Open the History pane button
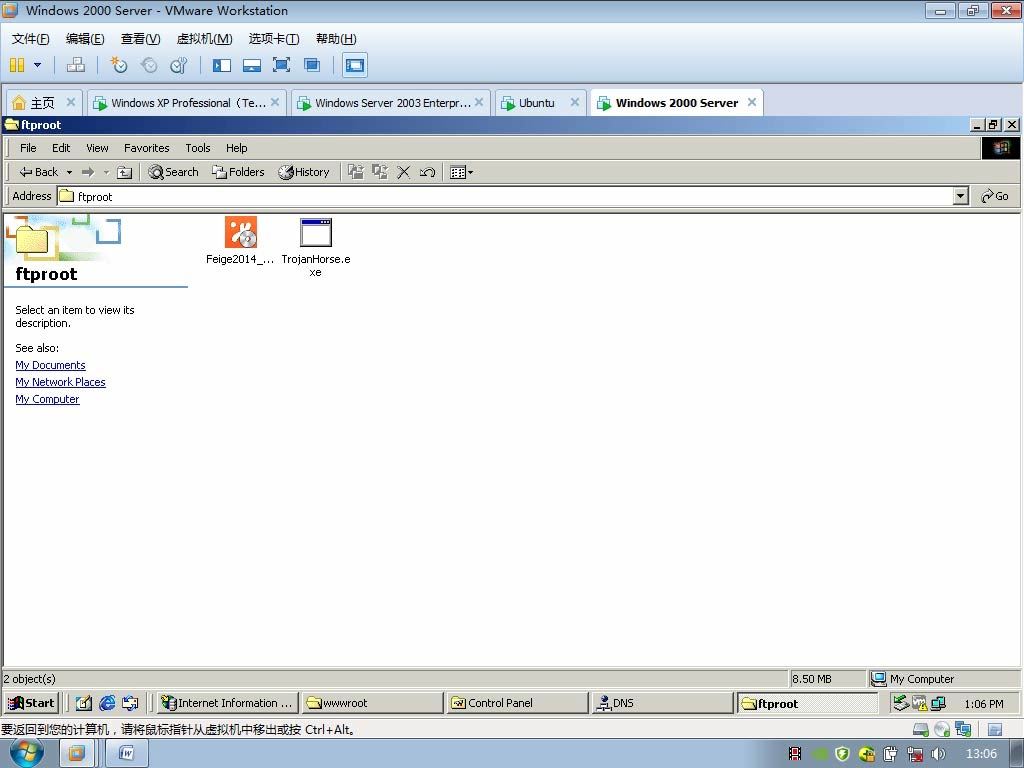1024x768 pixels. pos(304,172)
